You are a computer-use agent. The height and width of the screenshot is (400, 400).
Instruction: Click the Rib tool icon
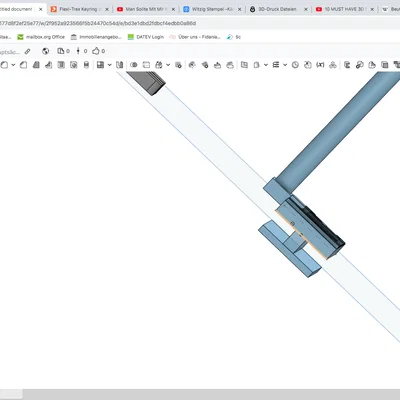click(49, 65)
